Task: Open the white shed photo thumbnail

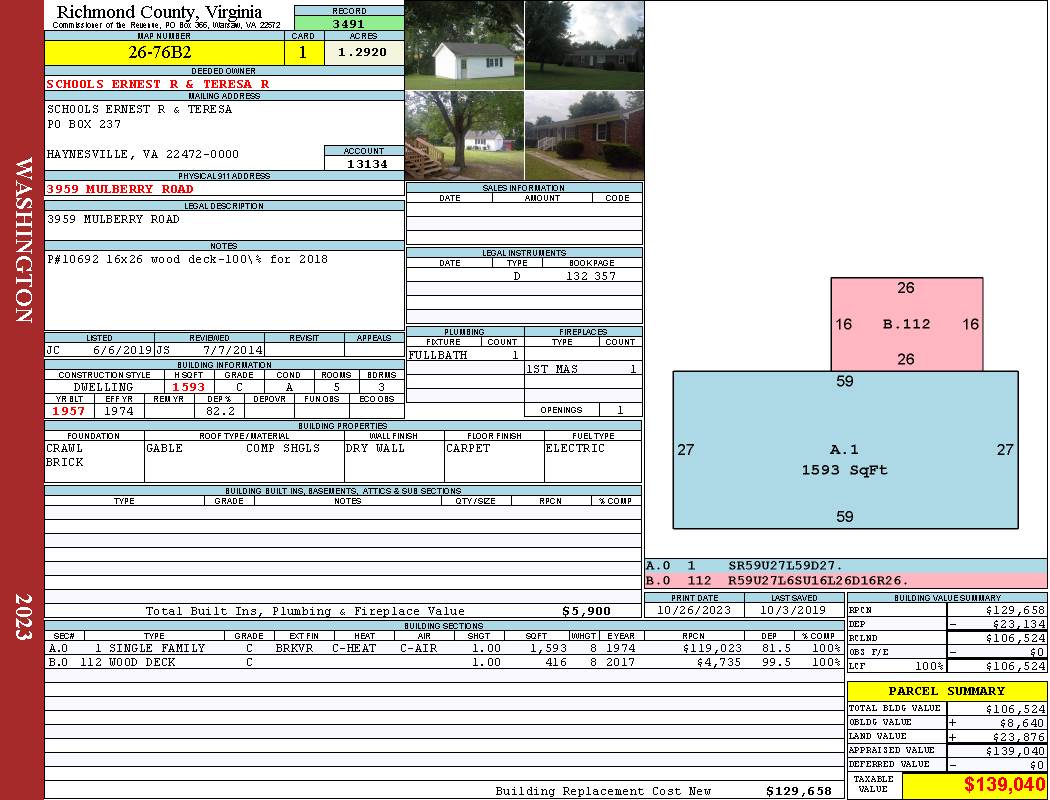Action: tap(464, 45)
